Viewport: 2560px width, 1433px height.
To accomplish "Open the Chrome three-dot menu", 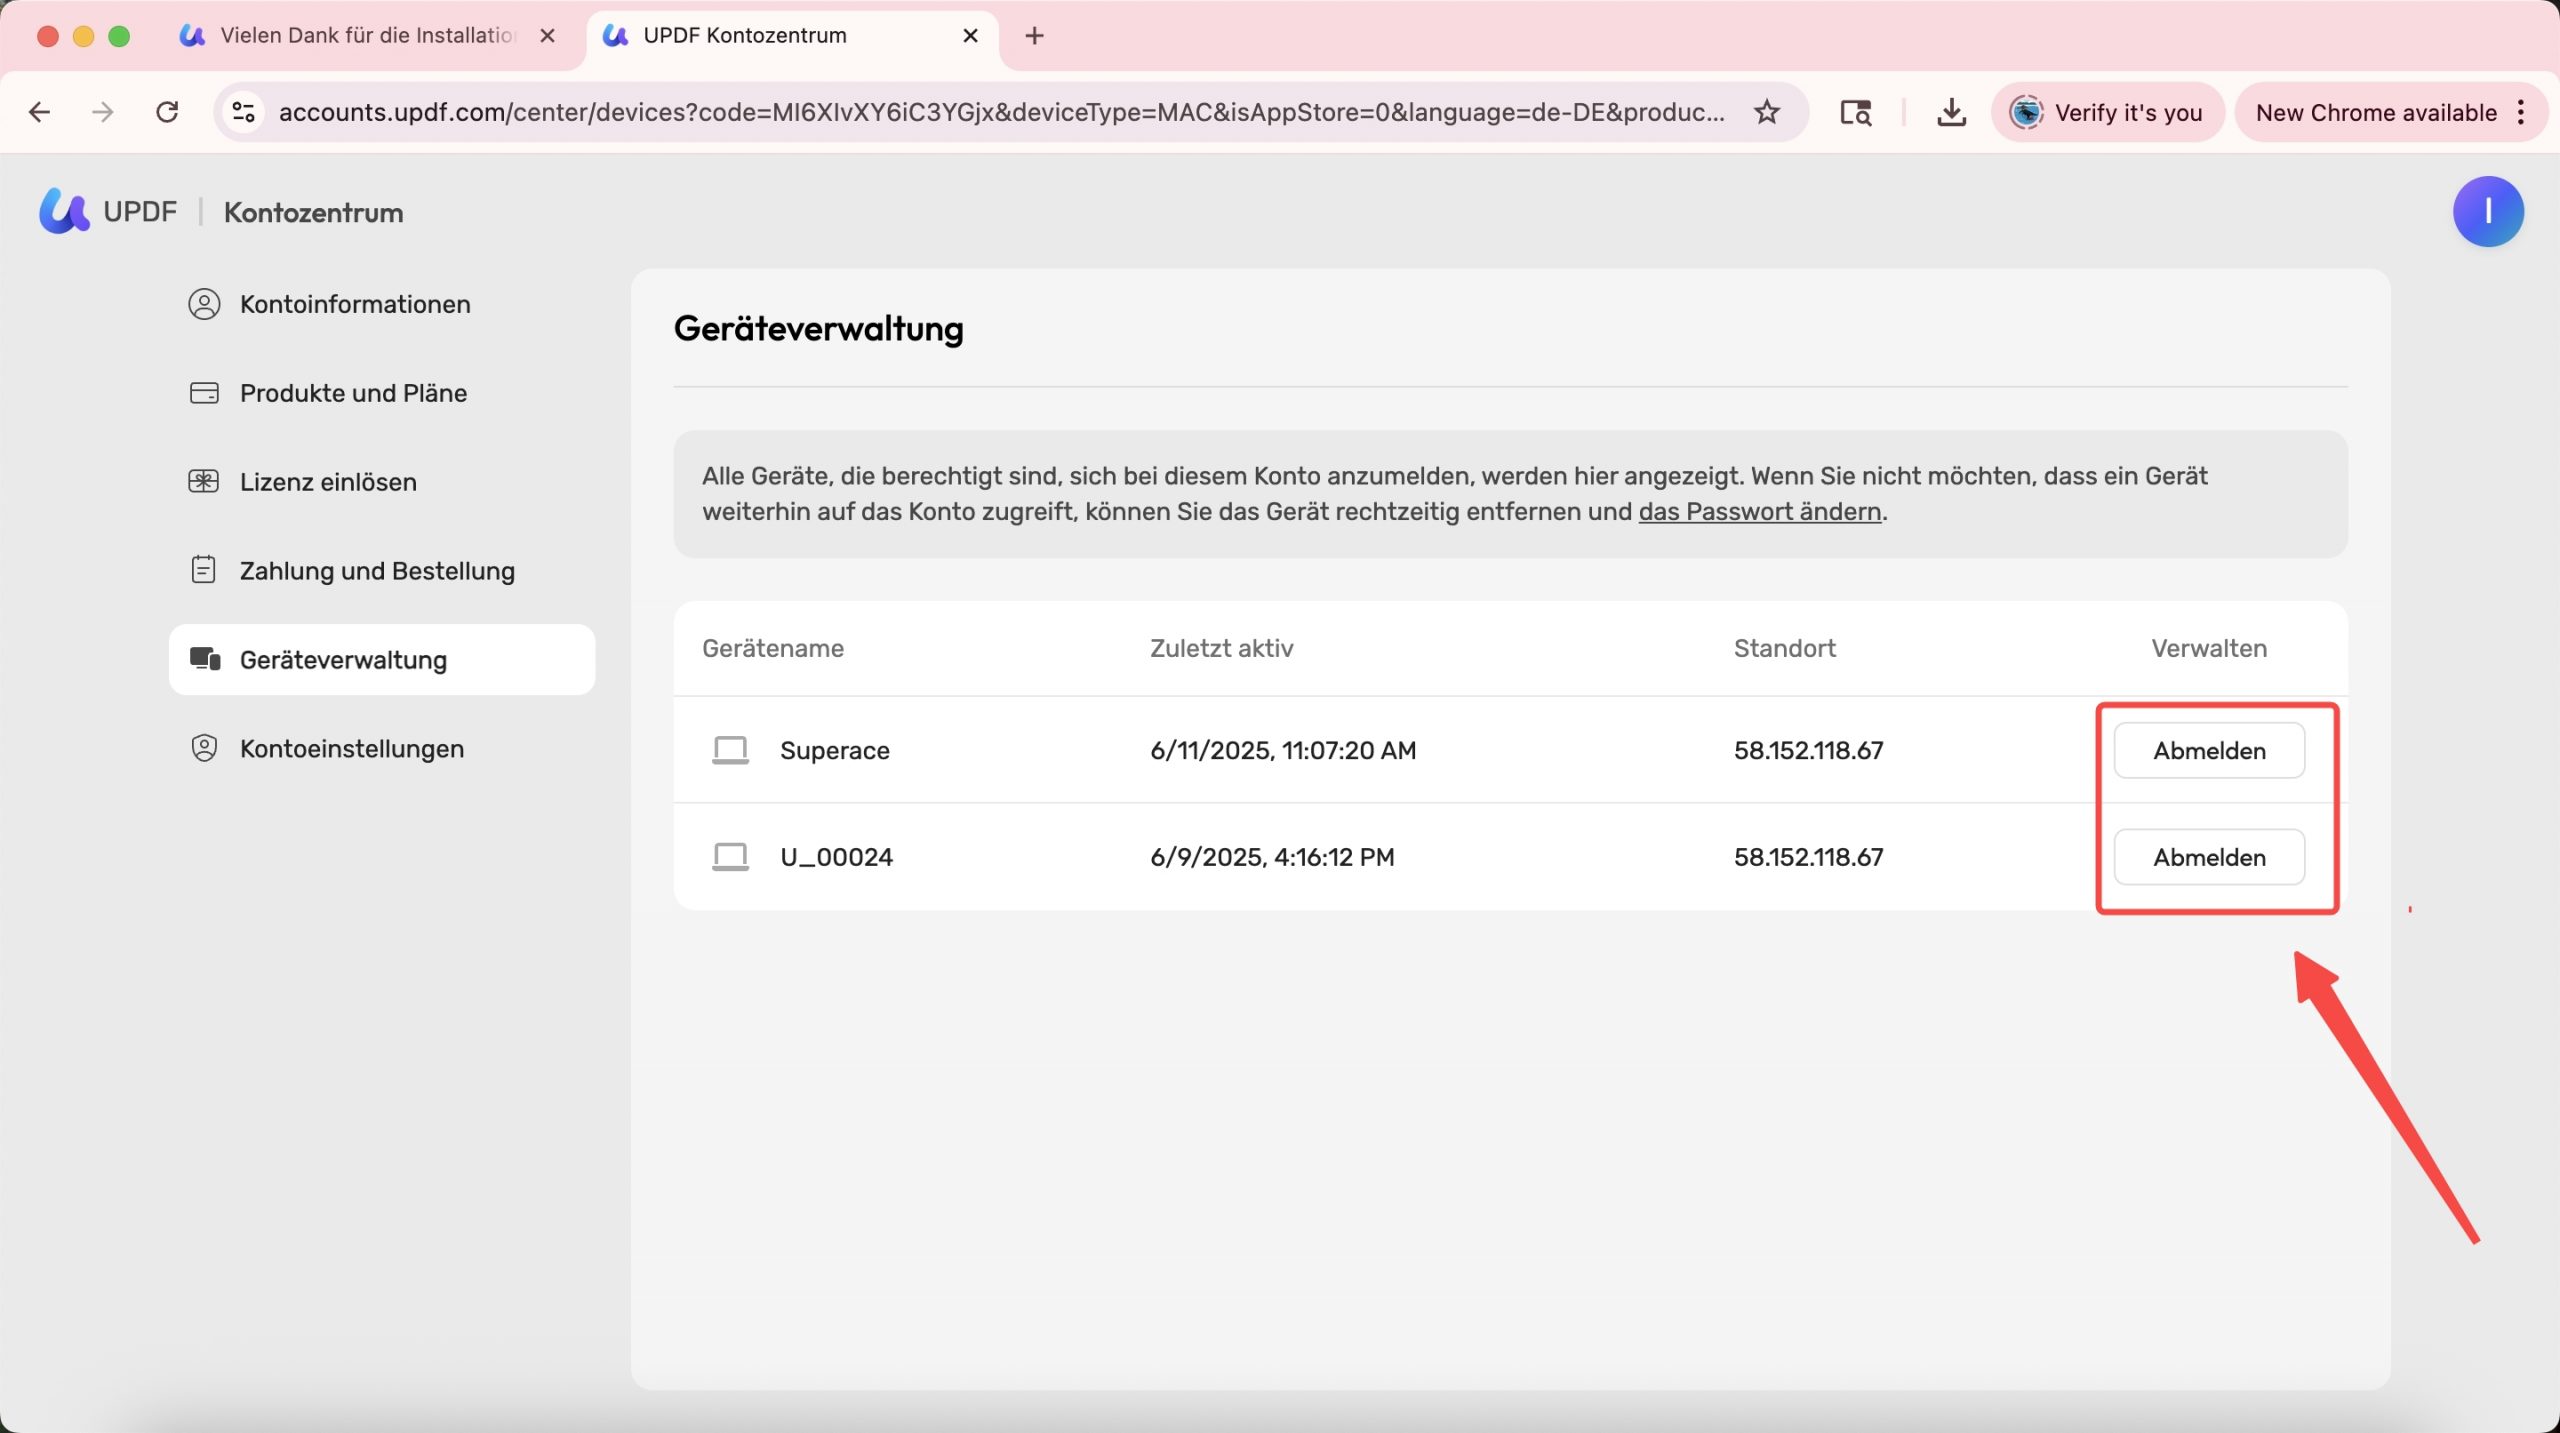I will point(2521,112).
